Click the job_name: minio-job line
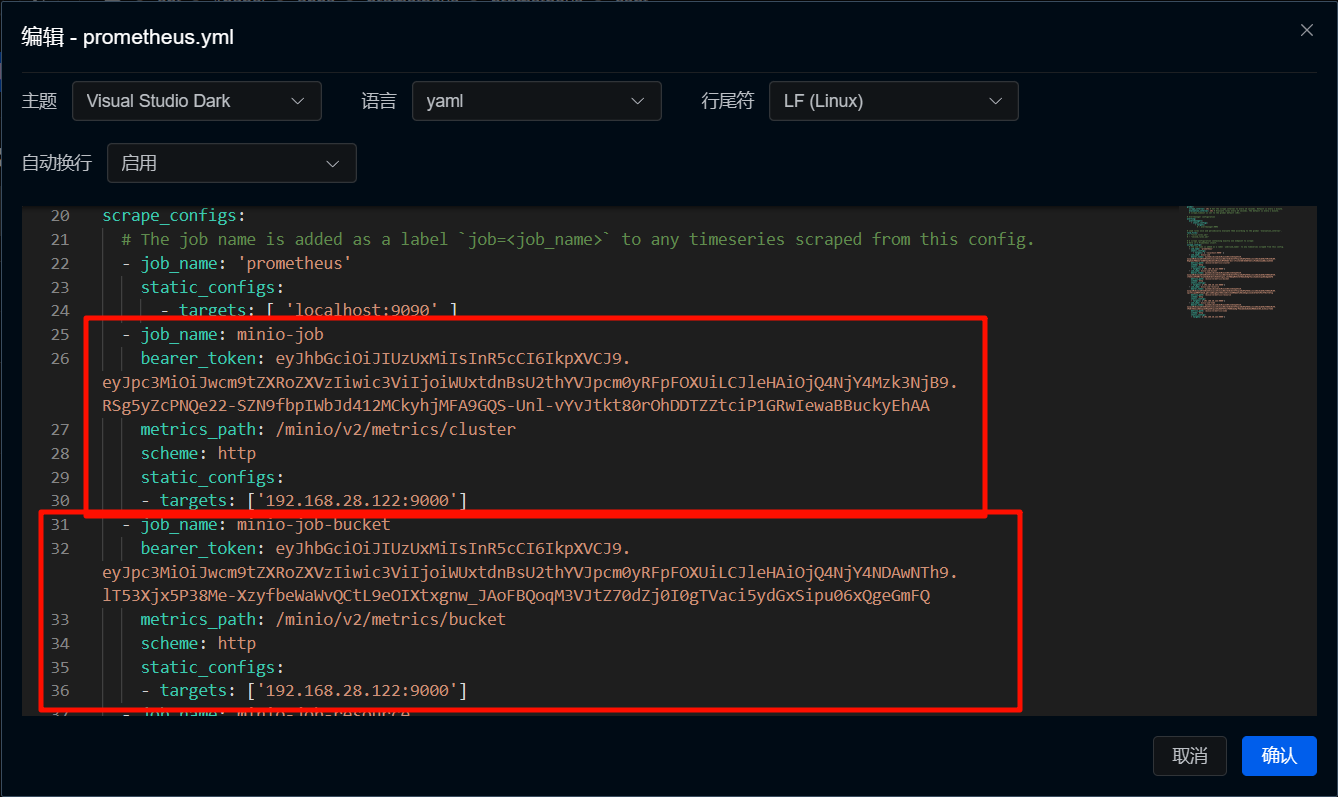Image resolution: width=1338 pixels, height=797 pixels. [222, 334]
